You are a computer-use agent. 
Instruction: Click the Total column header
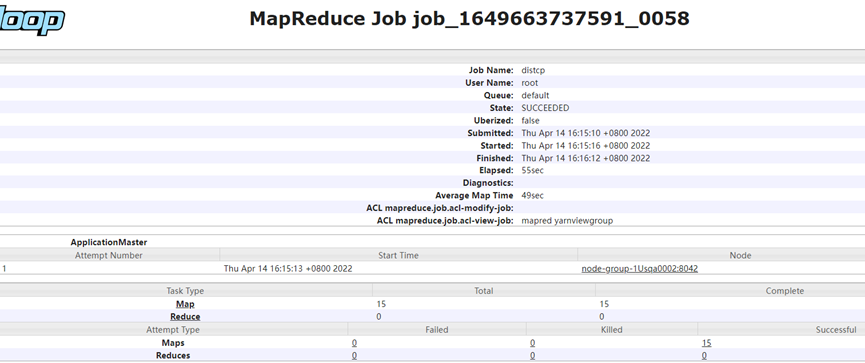pyautogui.click(x=484, y=291)
